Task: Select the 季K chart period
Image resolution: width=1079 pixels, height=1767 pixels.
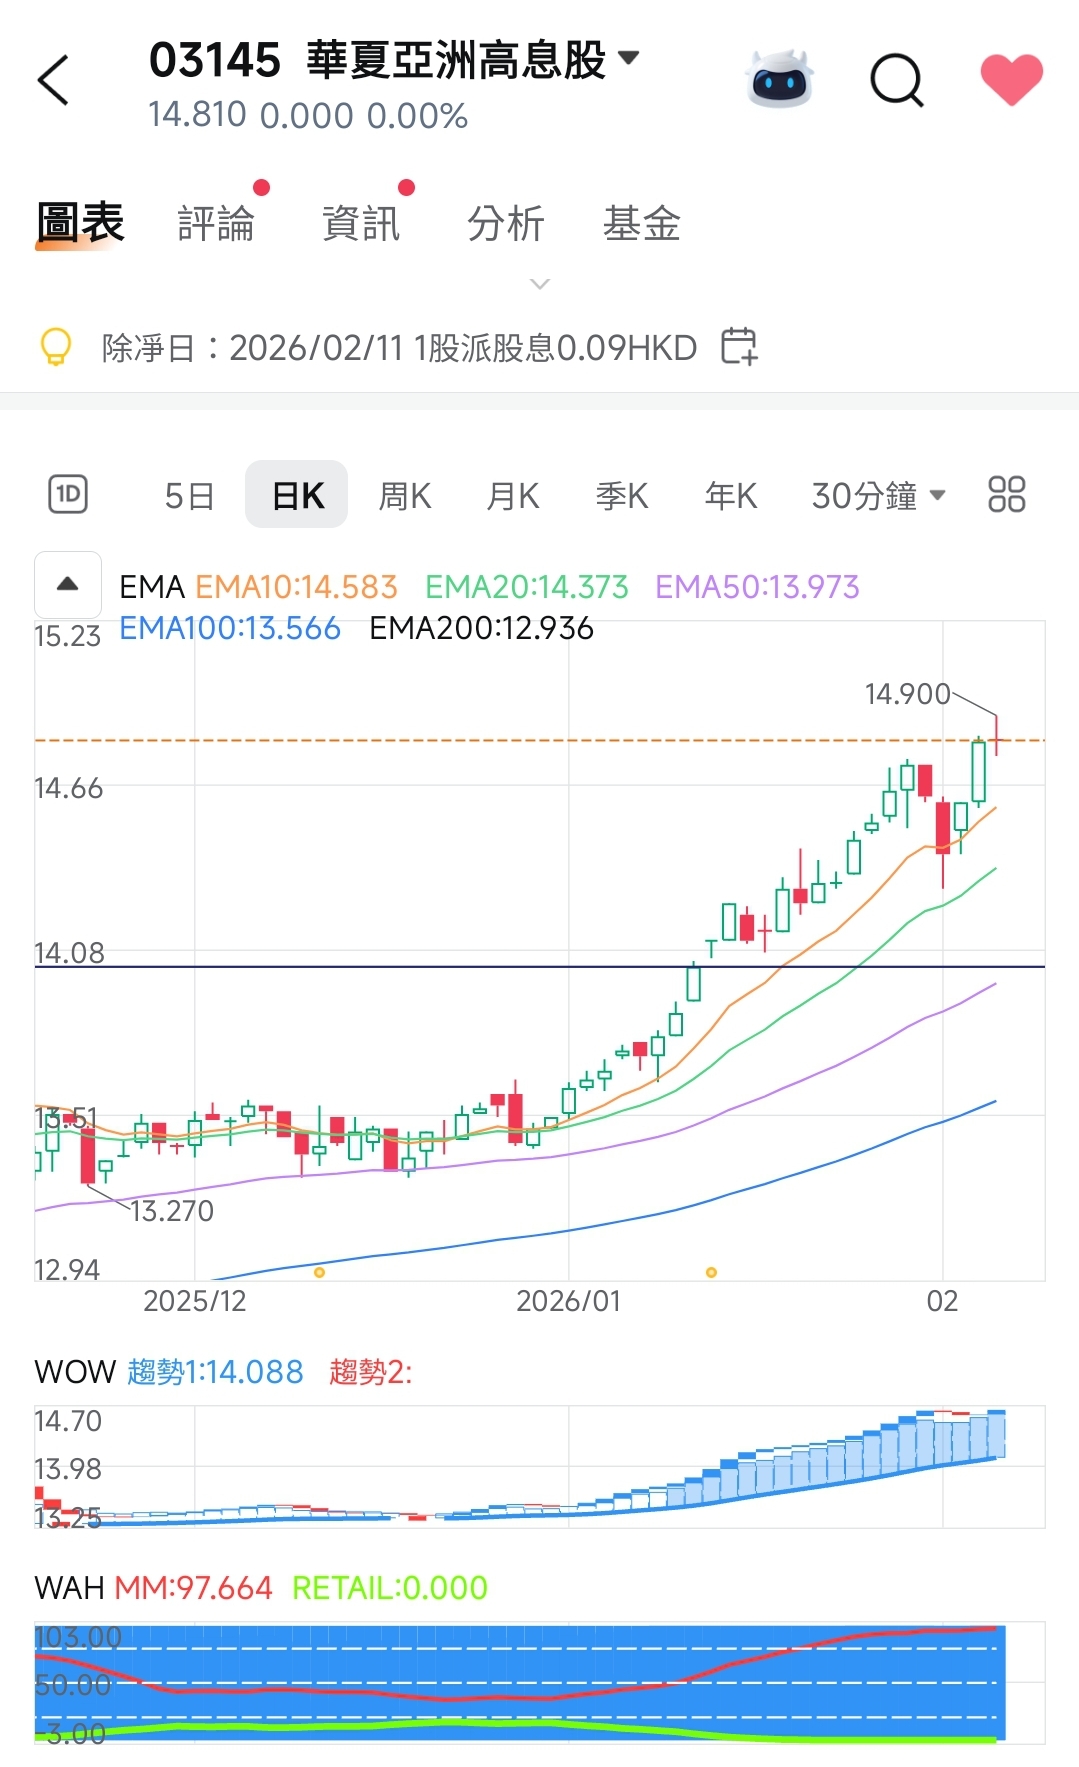Action: 622,496
